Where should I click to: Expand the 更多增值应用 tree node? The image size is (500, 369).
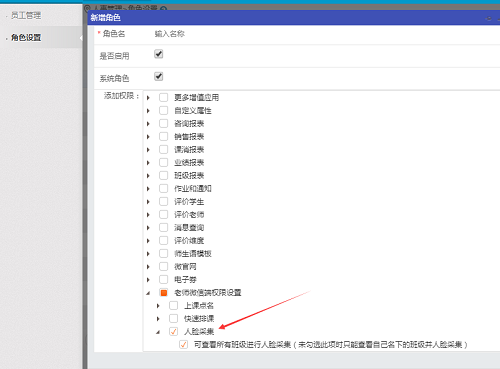pos(148,98)
